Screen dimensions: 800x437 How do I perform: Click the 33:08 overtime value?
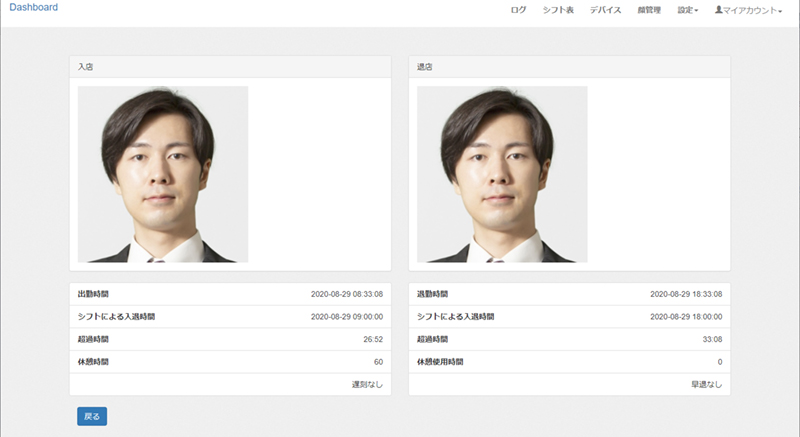[711, 339]
